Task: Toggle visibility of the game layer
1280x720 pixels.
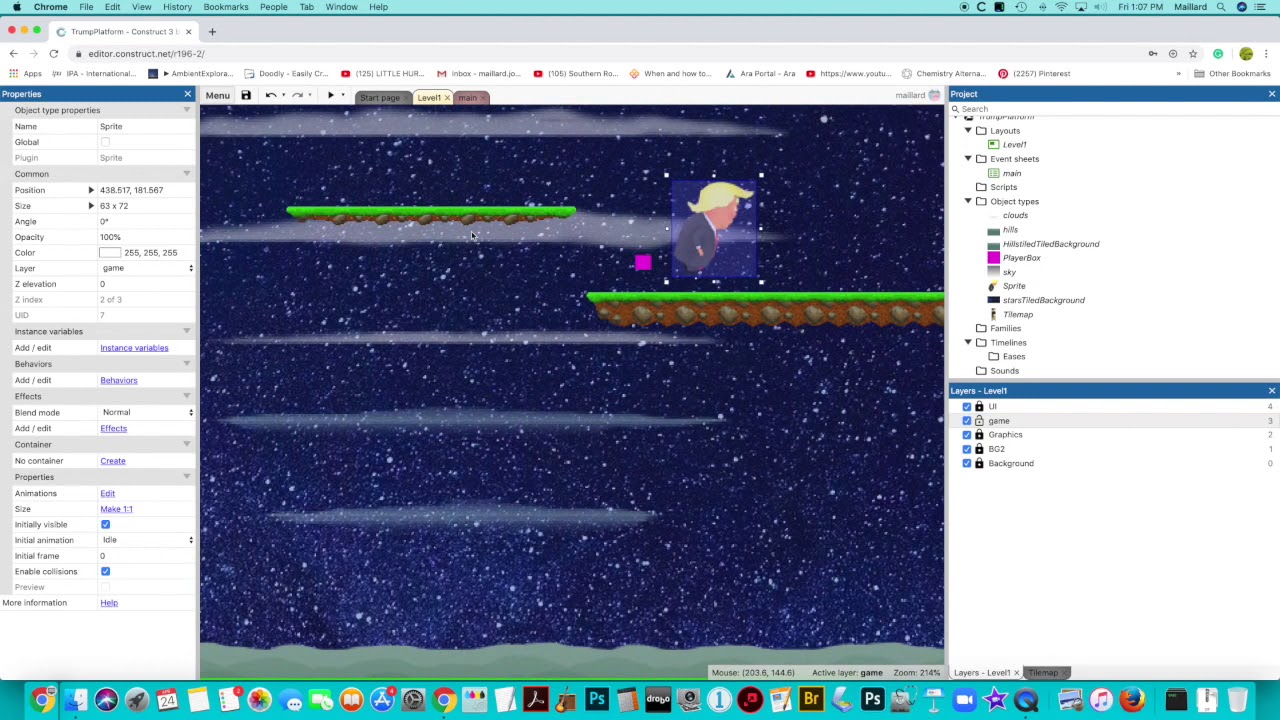Action: pyautogui.click(x=966, y=421)
